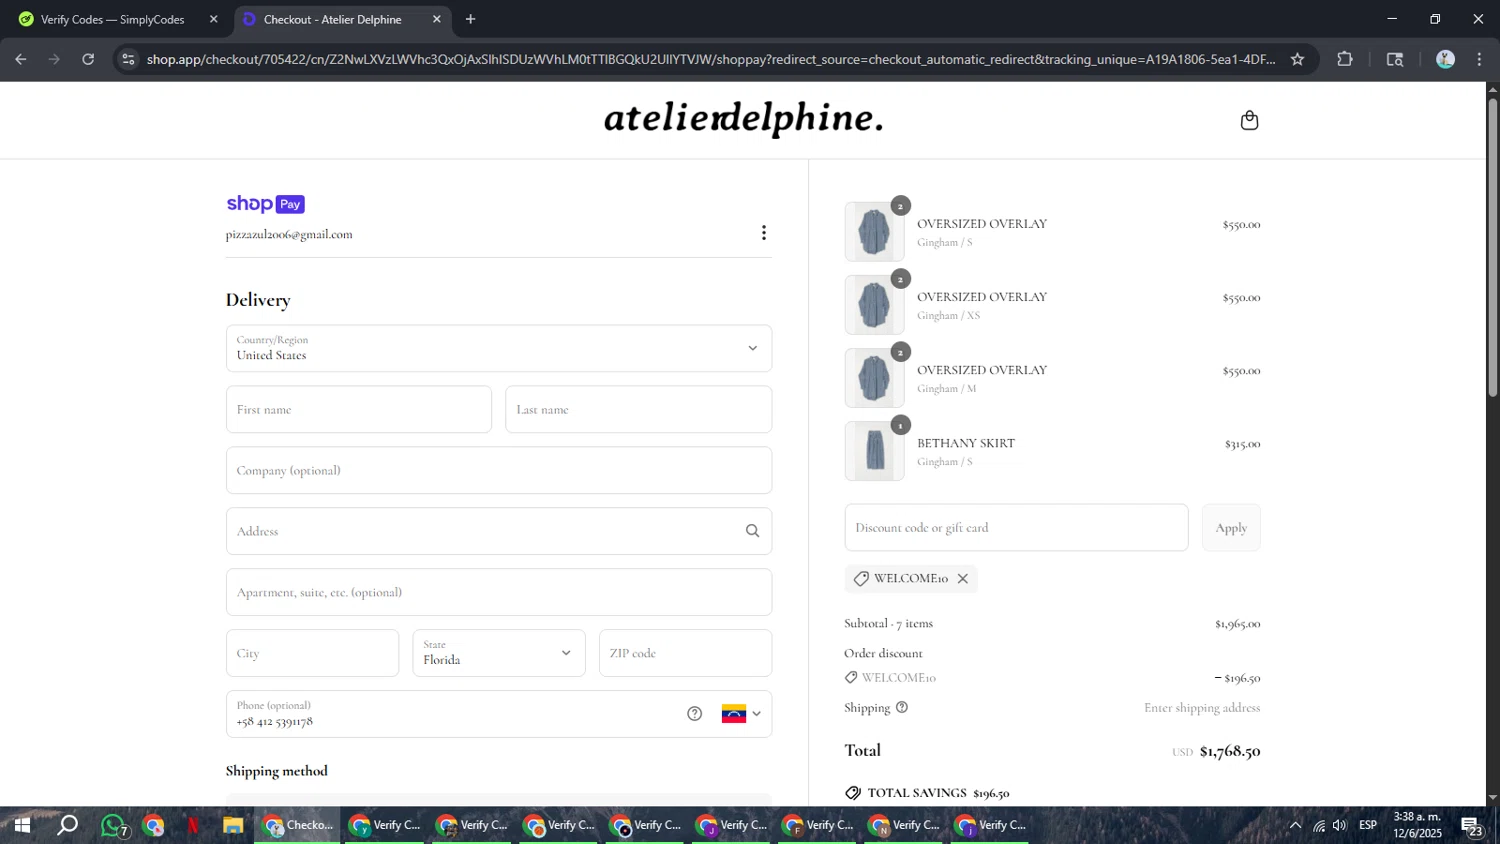Click the City input field

312,653
